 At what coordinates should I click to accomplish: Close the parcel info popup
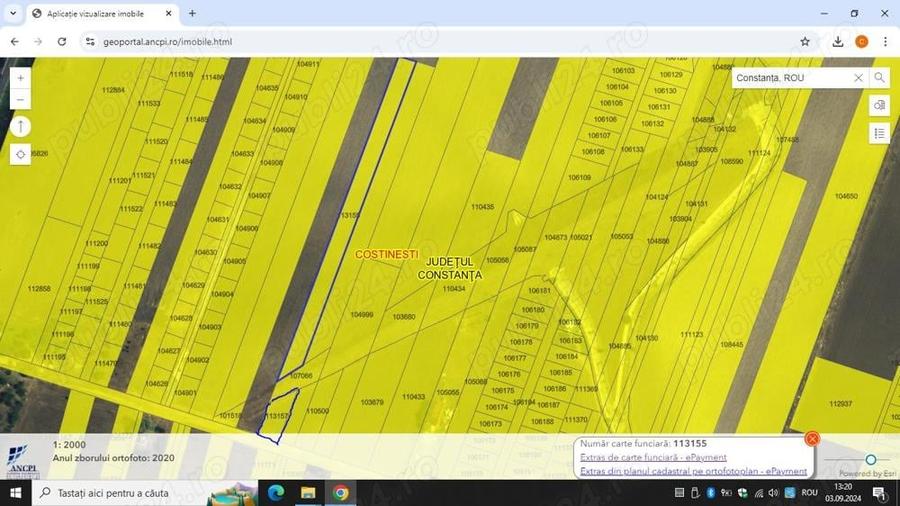coord(812,439)
